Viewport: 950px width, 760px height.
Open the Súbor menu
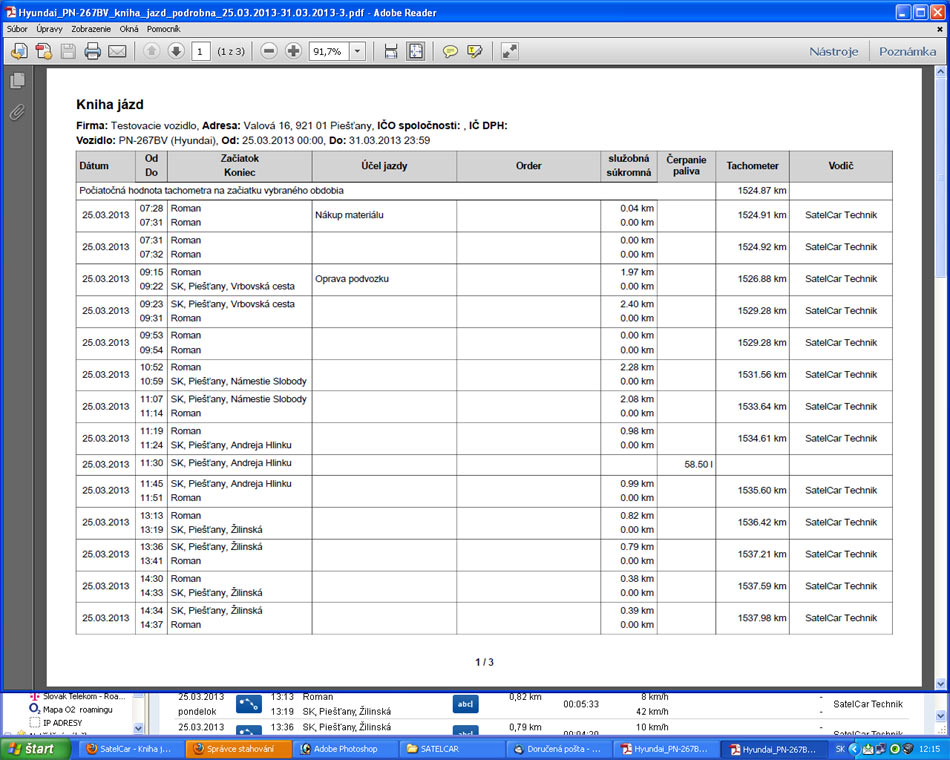17,28
